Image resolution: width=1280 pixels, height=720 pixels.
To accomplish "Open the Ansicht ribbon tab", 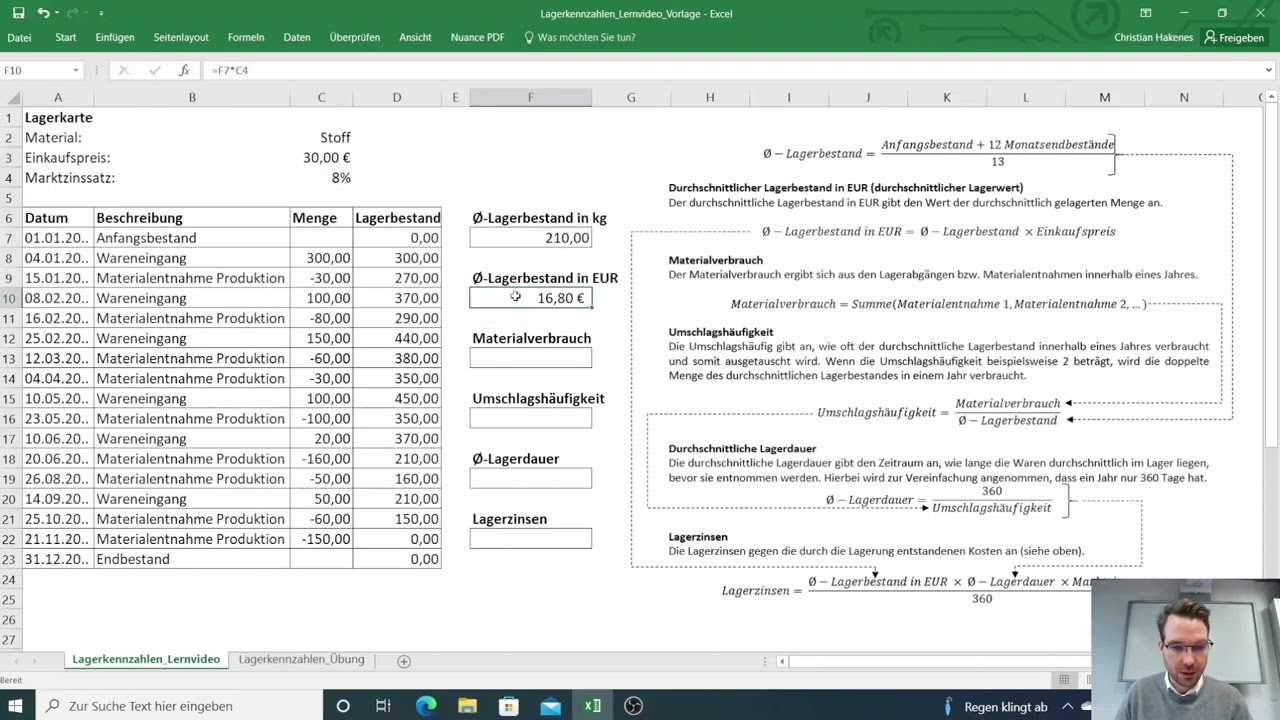I will (415, 37).
